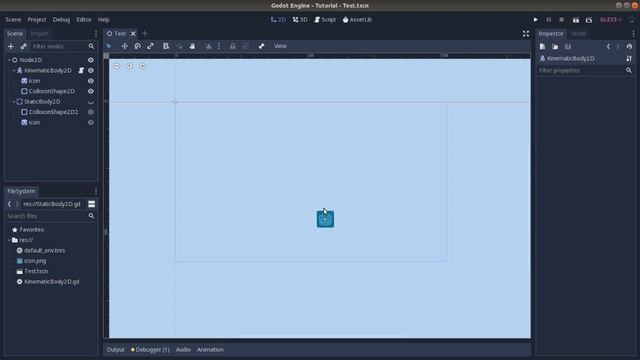Zoom out the 2D viewport
640x360 pixels.
[x=117, y=66]
